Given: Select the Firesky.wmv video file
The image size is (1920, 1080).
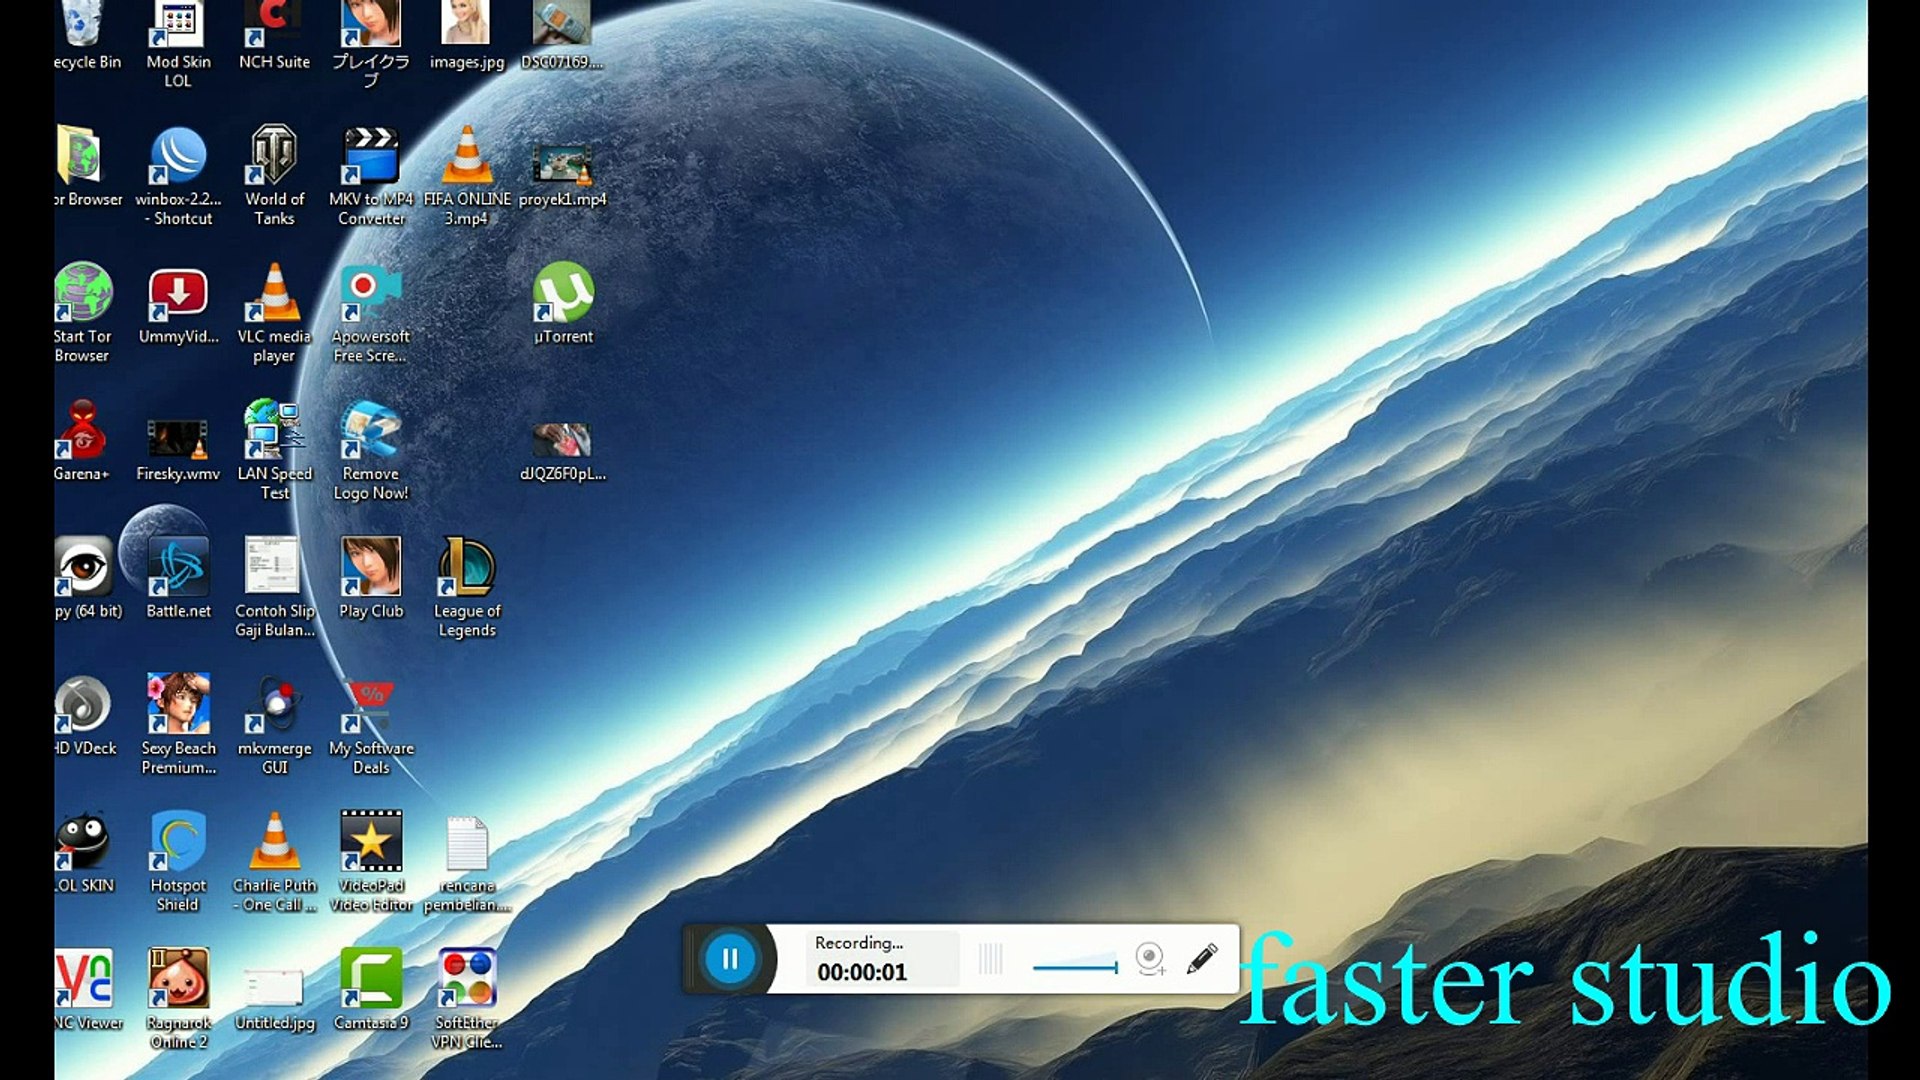Looking at the screenshot, I should click(x=178, y=440).
